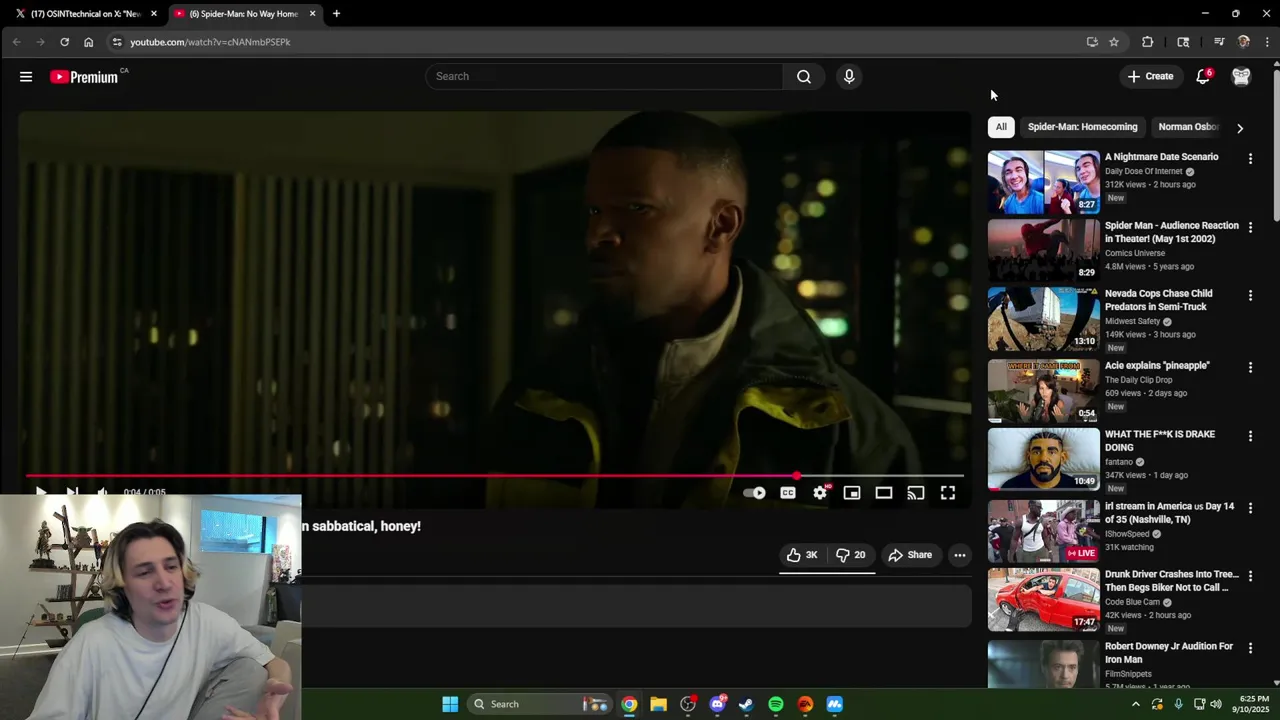Open the player settings gear

tap(820, 493)
